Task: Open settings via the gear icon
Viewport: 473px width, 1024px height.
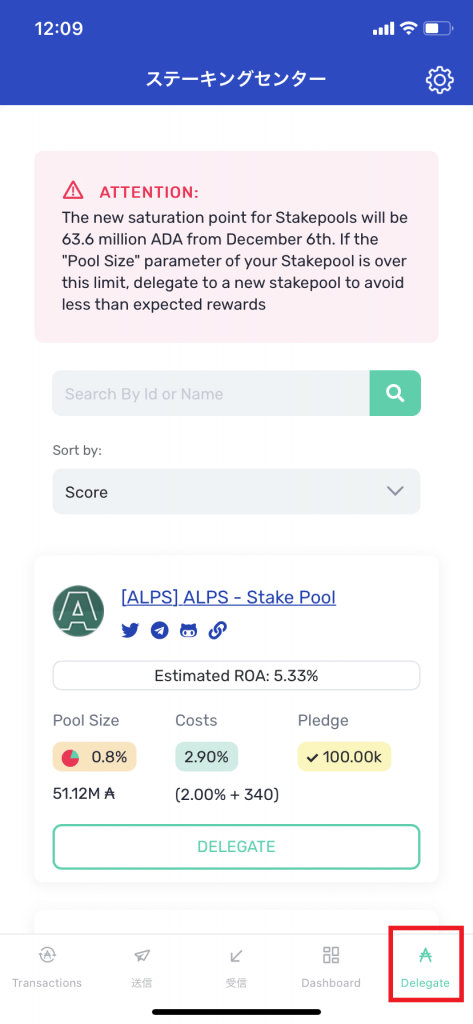Action: (x=439, y=80)
